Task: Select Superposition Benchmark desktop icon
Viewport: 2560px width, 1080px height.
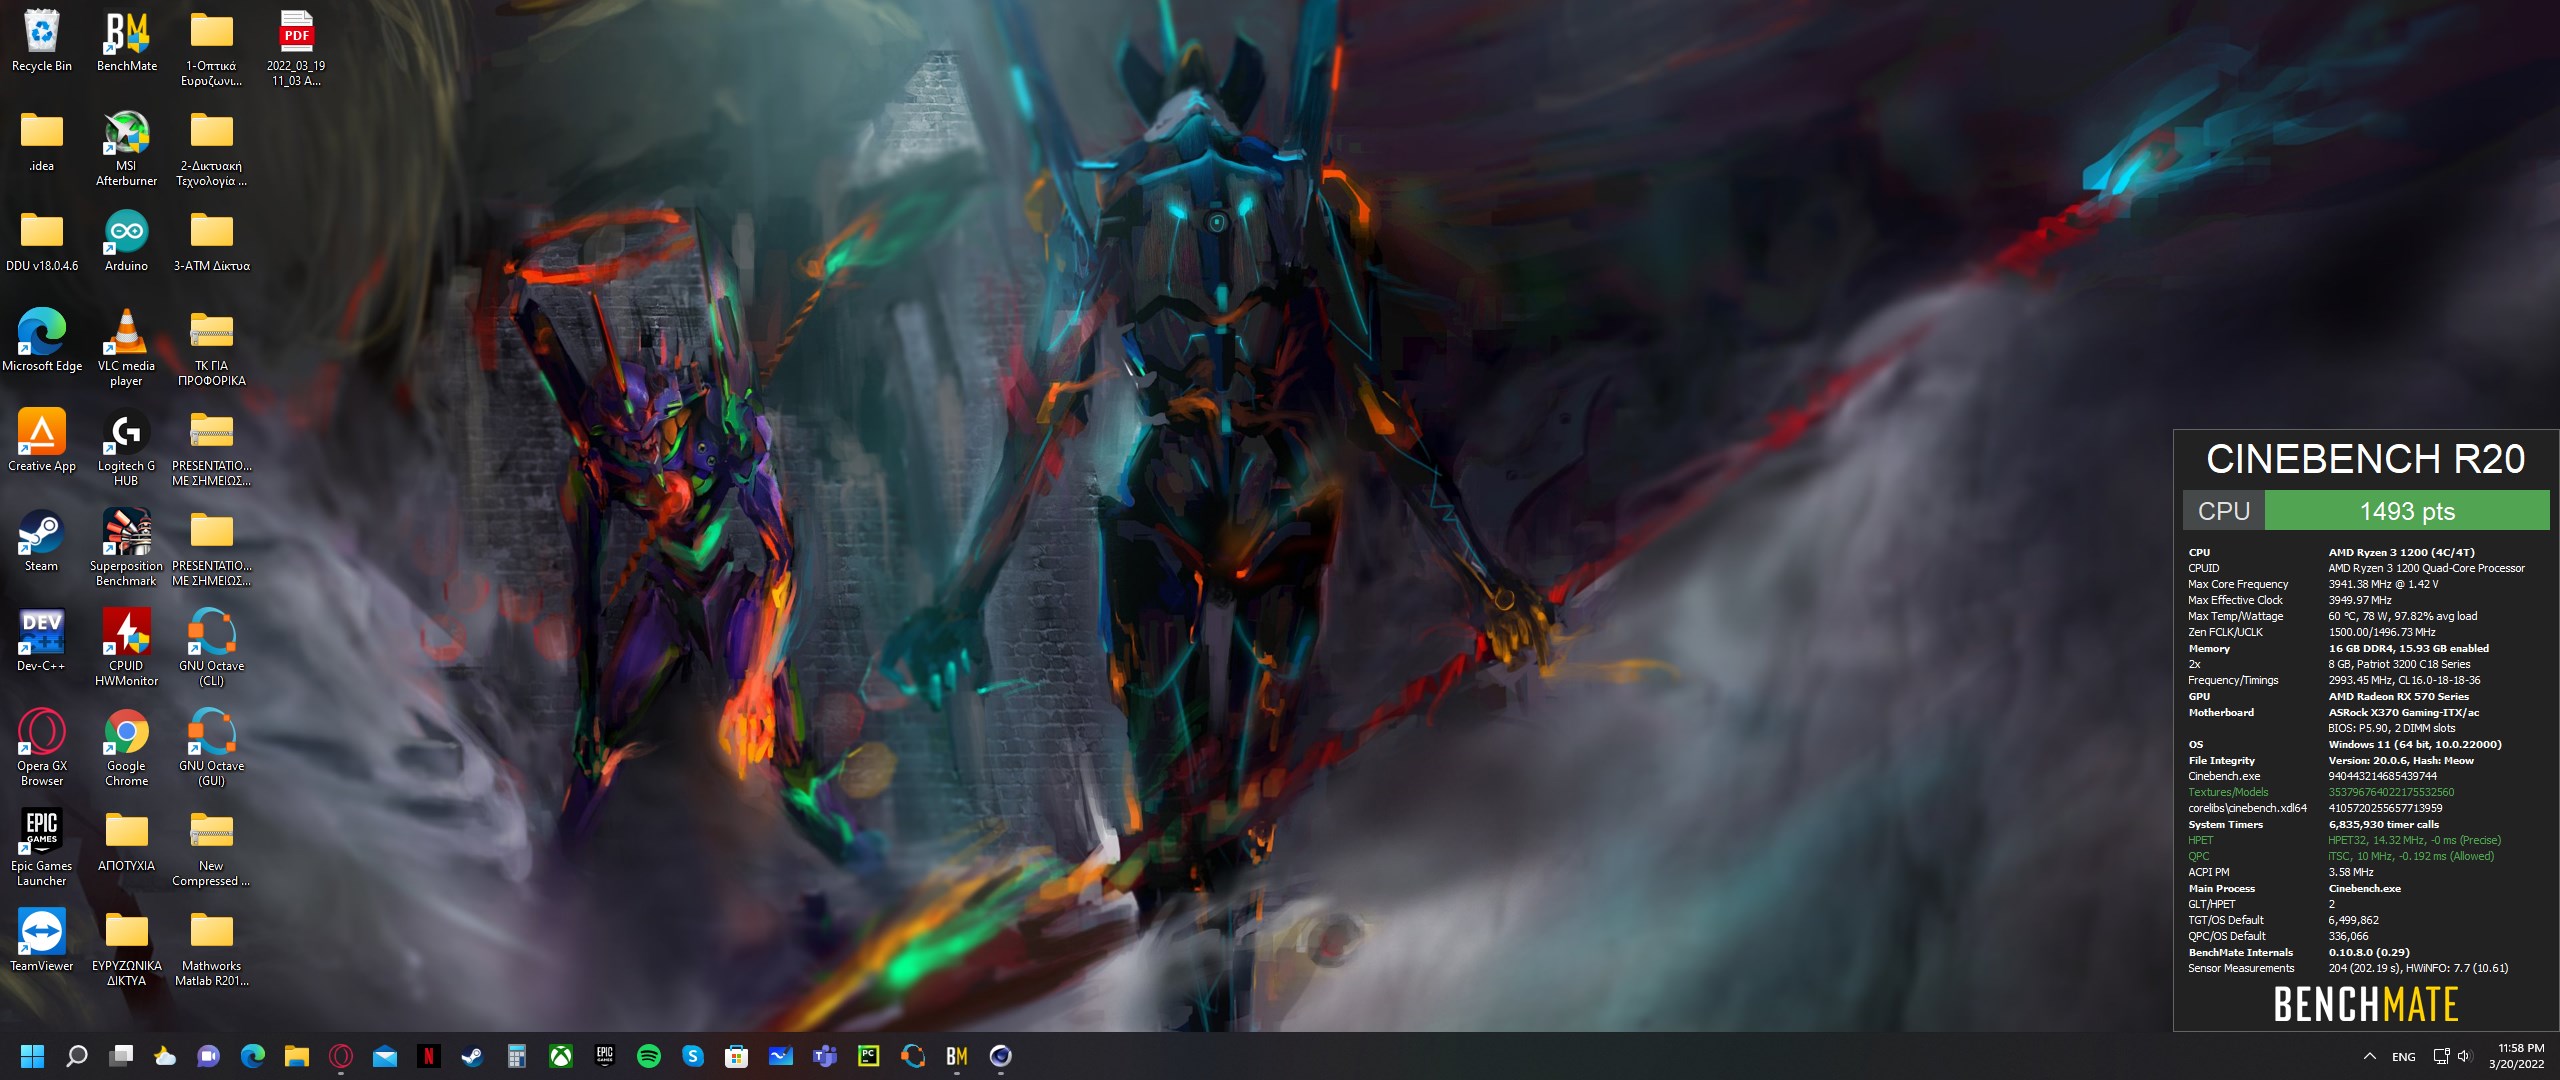Action: click(127, 547)
